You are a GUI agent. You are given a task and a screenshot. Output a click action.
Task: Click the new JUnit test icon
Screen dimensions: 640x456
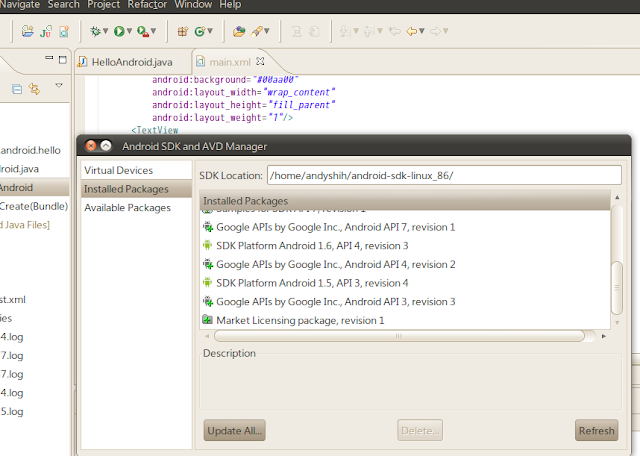click(x=45, y=31)
